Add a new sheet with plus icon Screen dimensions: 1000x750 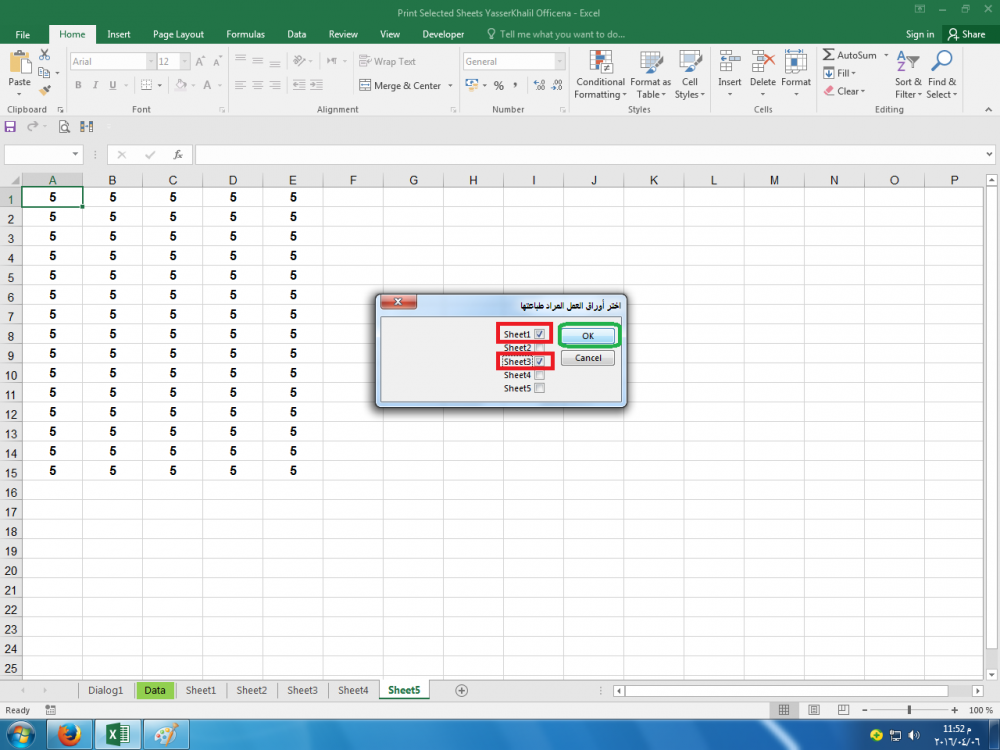461,691
